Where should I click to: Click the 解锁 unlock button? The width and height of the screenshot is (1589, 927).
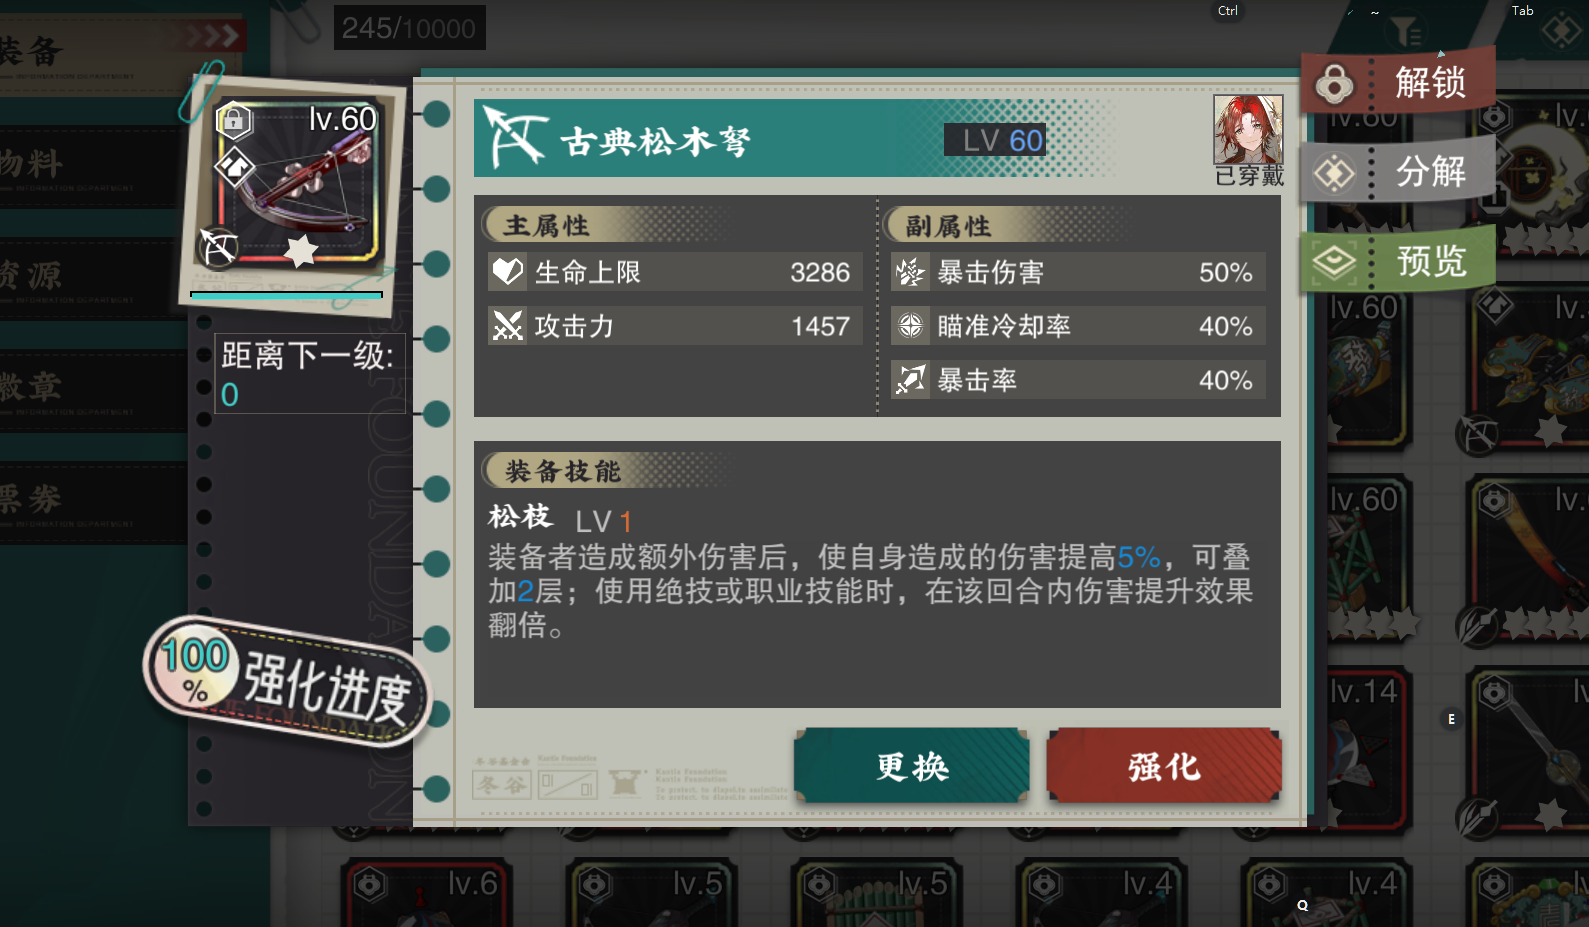[1398, 81]
